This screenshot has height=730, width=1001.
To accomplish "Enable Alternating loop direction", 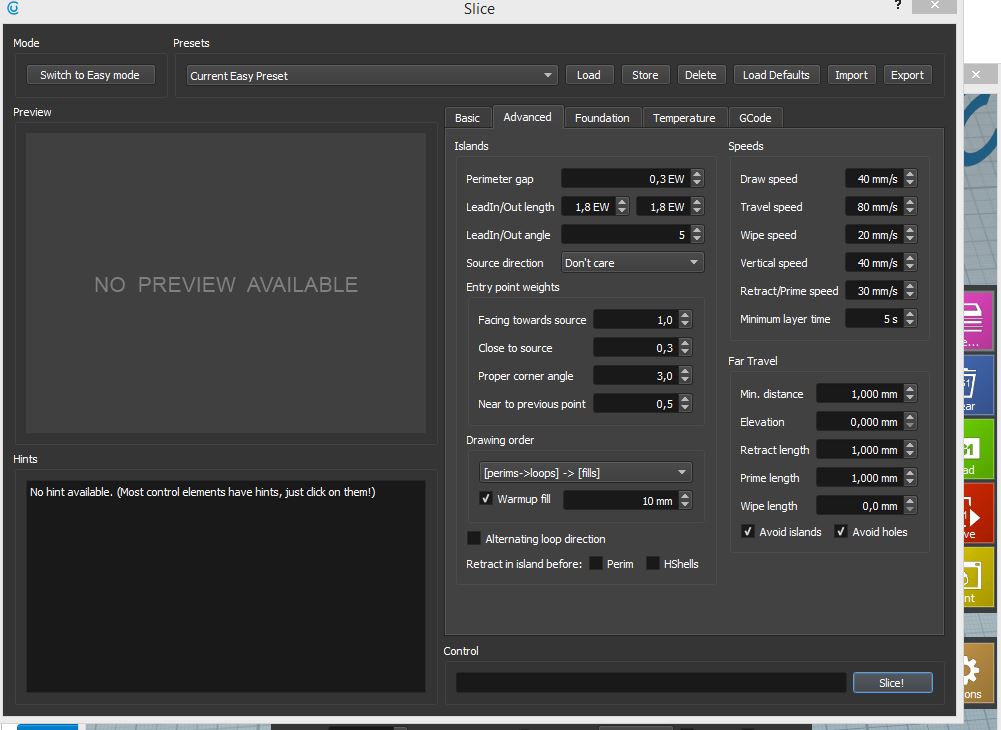I will click(x=474, y=539).
